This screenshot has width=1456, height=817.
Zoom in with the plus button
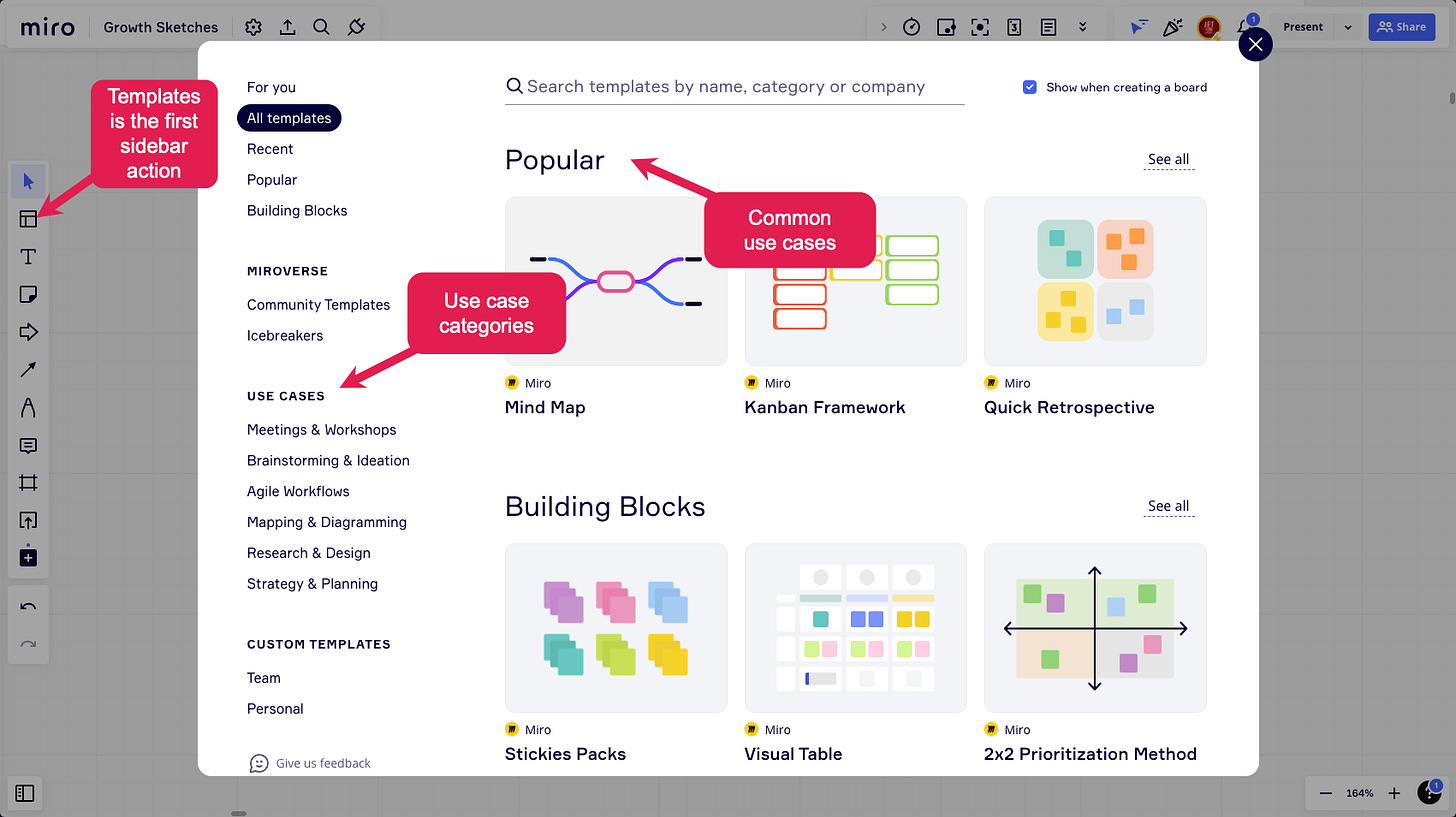pyautogui.click(x=1395, y=793)
